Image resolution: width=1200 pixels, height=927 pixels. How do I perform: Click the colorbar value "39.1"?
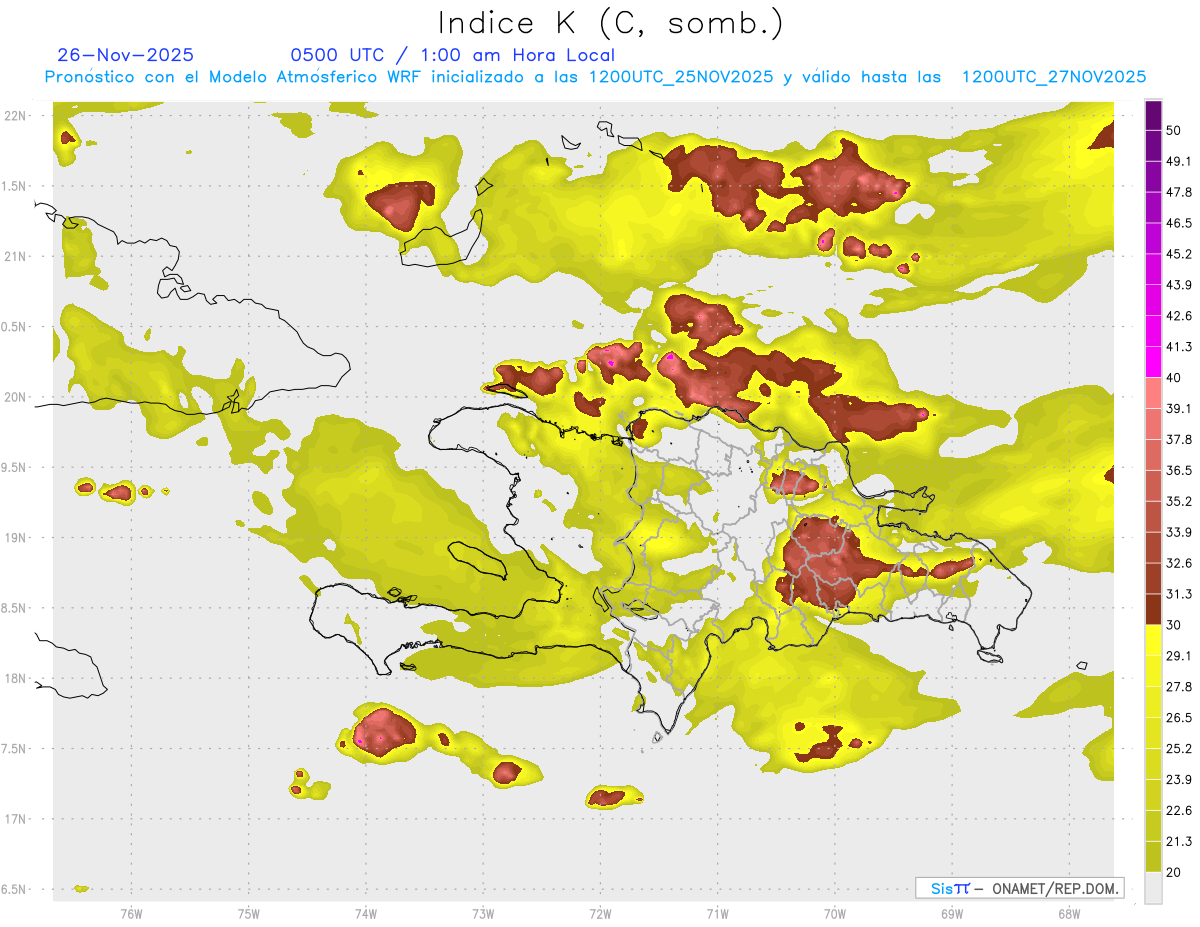coord(1179,408)
